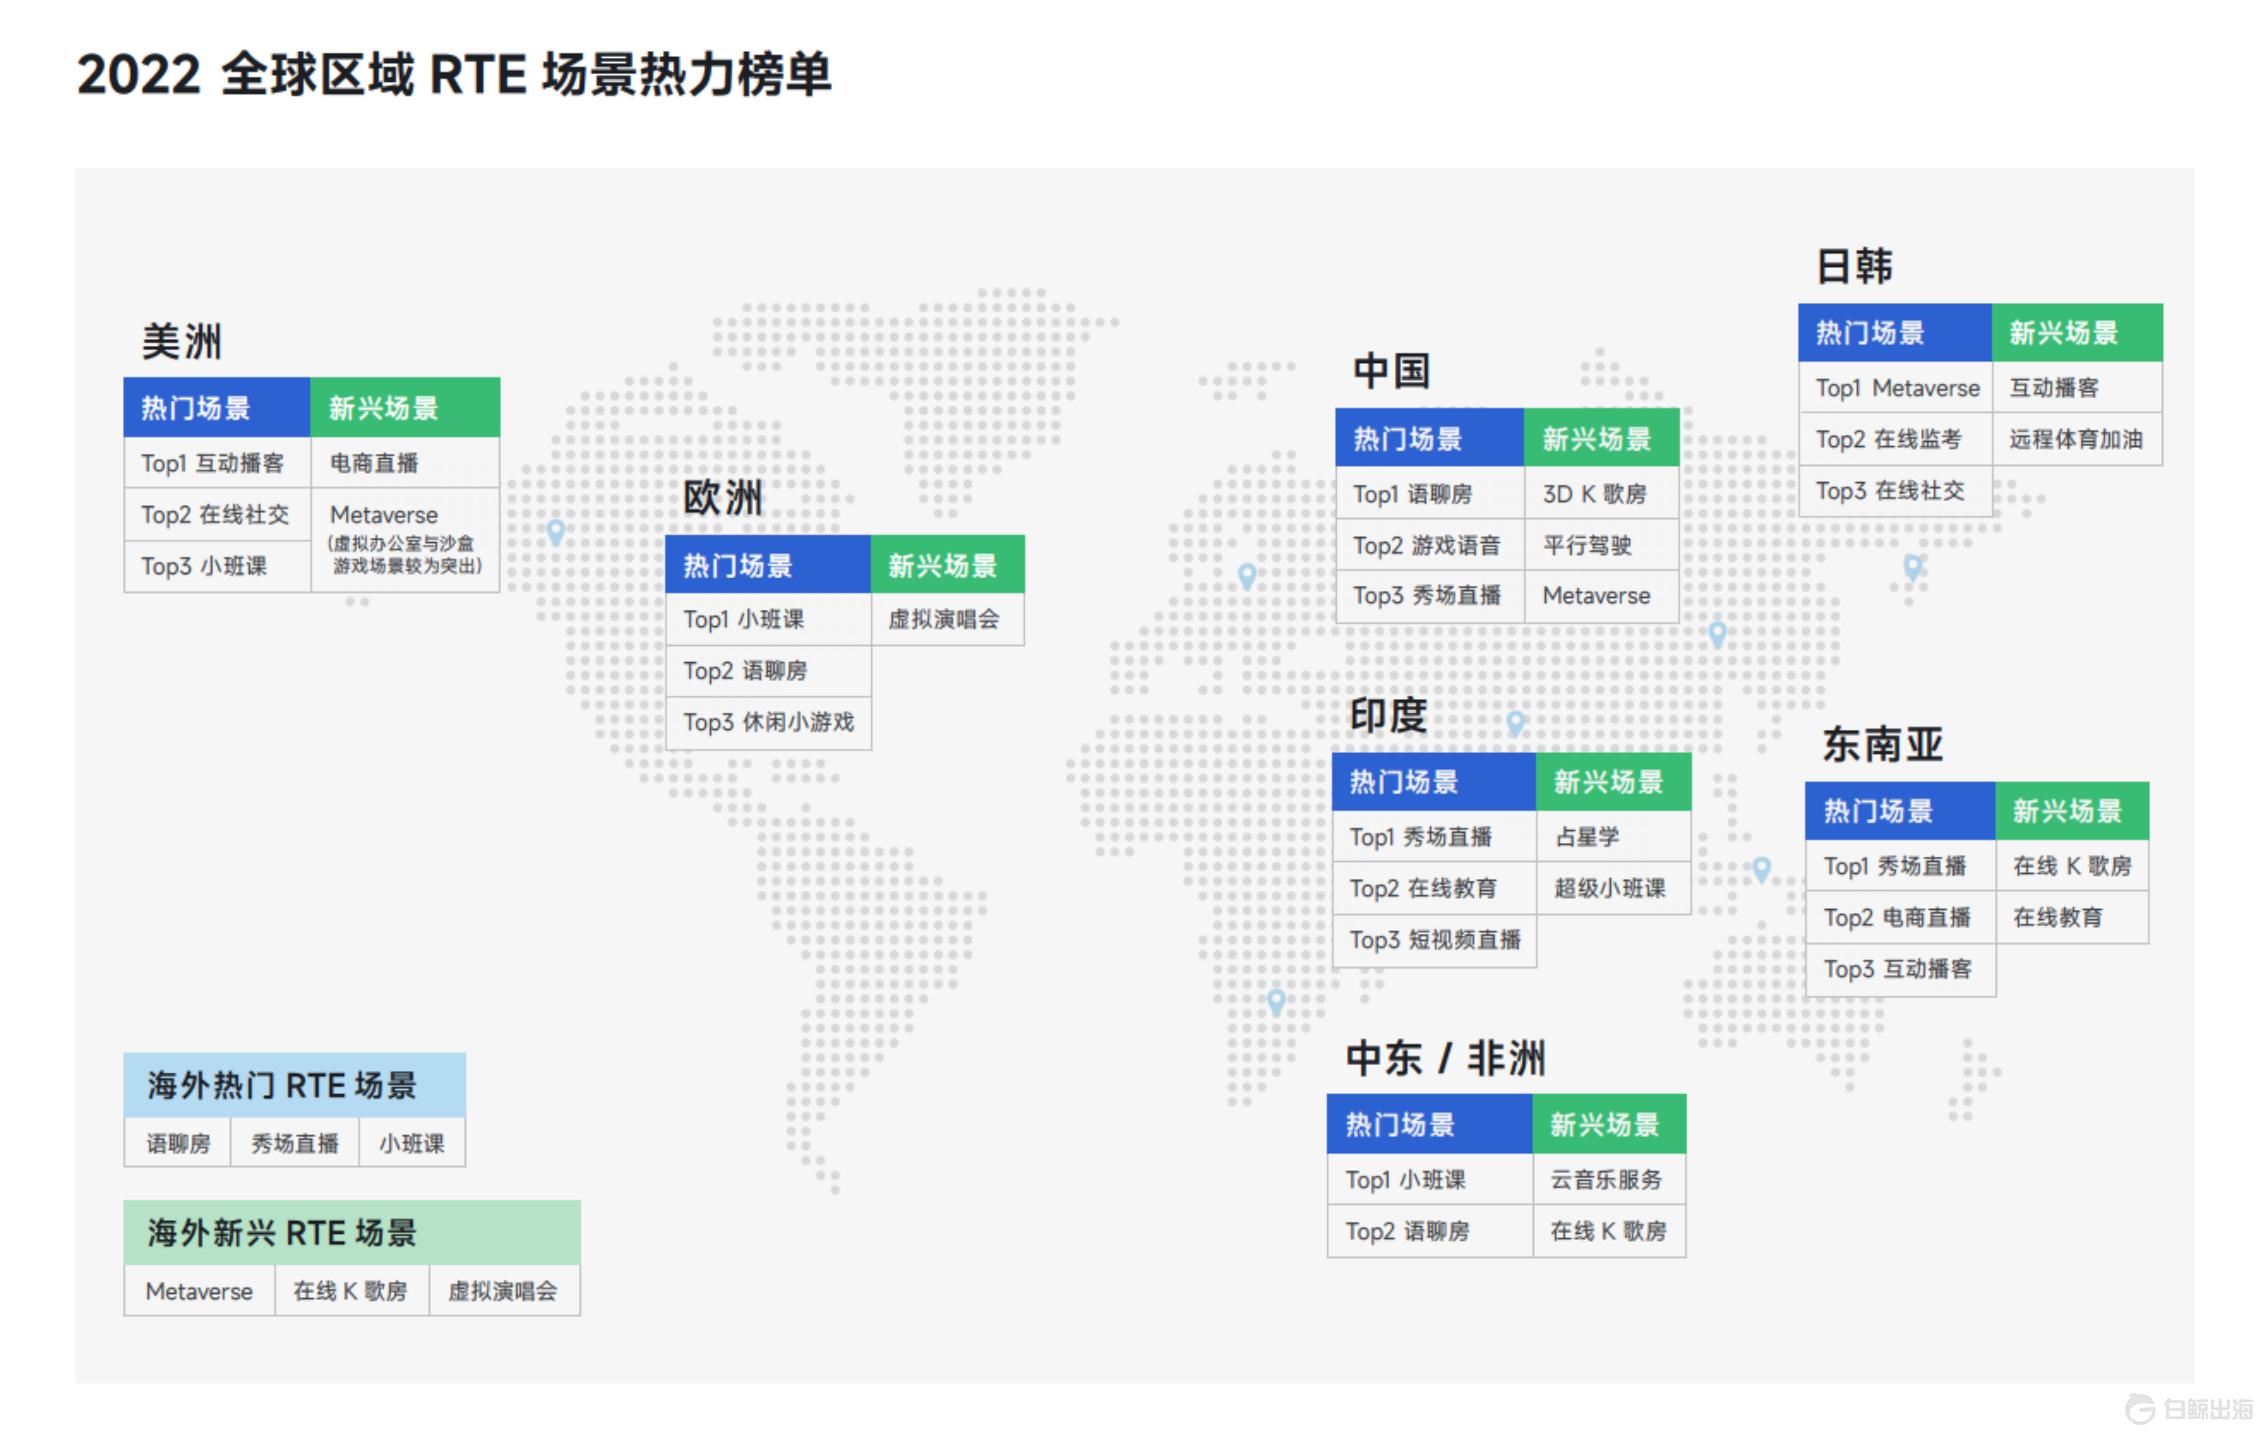Screen dimensions: 2268x1440
Task: Select the map pin next to 印度 heading
Action: 1515,721
